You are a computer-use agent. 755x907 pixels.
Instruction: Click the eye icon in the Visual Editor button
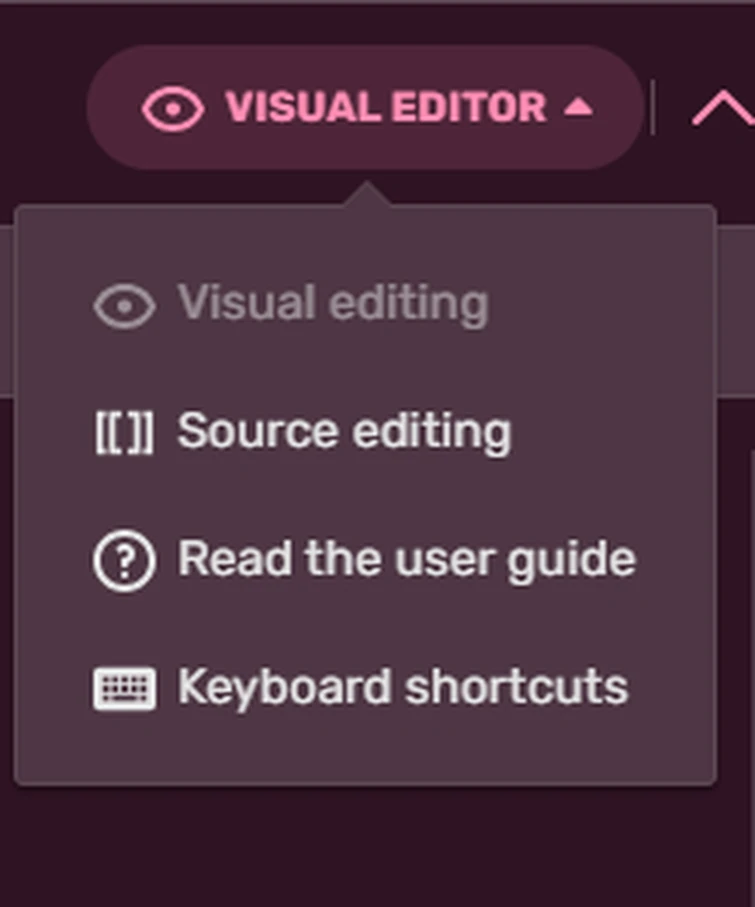172,108
